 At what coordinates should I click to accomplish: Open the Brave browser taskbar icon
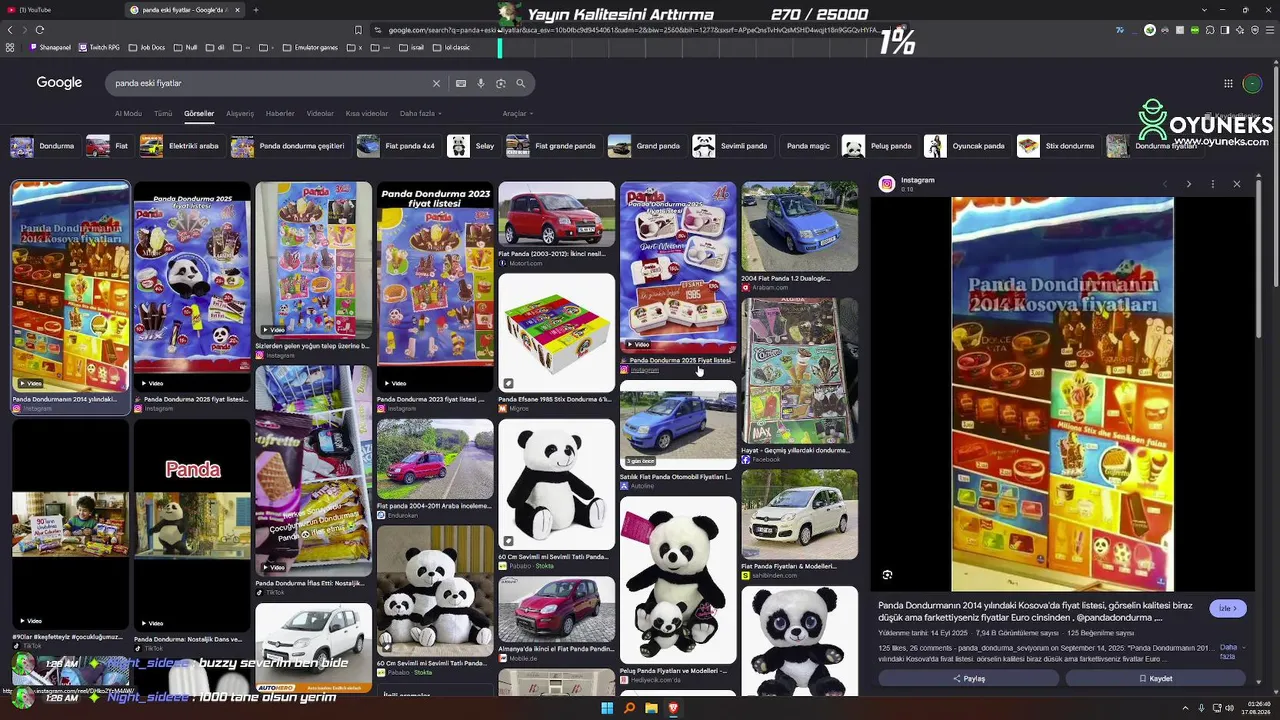tap(673, 708)
